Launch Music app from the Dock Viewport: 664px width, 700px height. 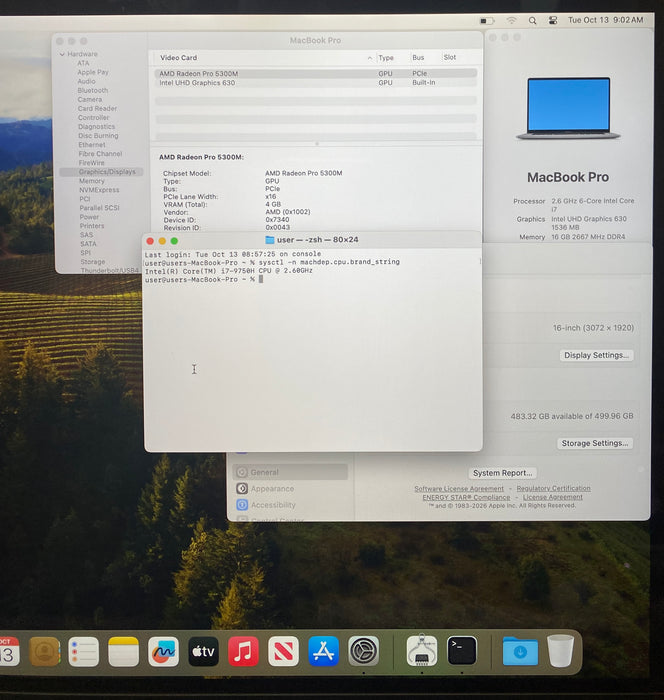click(243, 652)
